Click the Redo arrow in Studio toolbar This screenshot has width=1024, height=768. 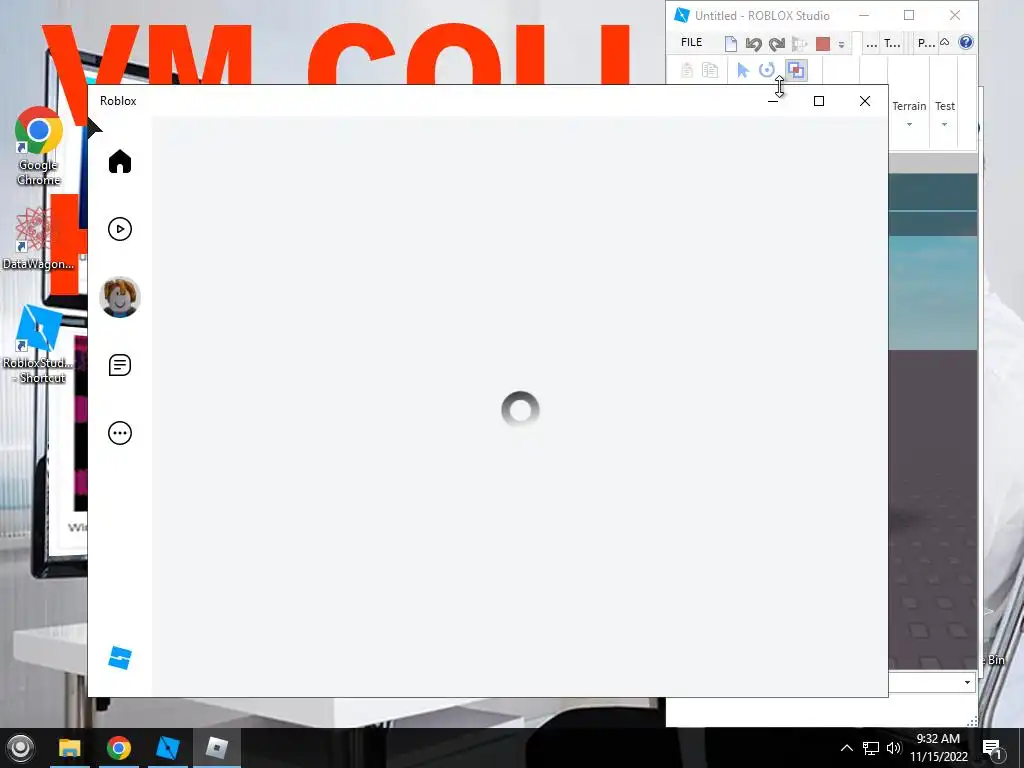point(776,44)
